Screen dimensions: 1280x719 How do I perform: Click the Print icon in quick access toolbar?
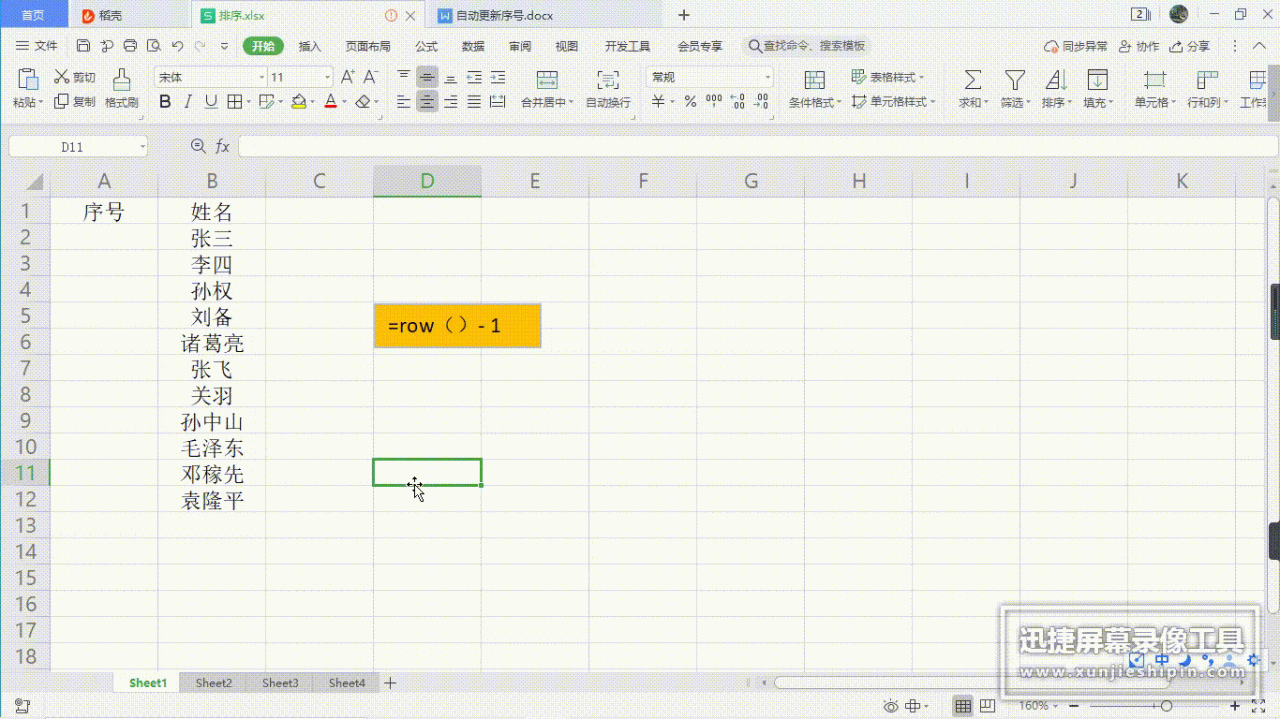[130, 46]
